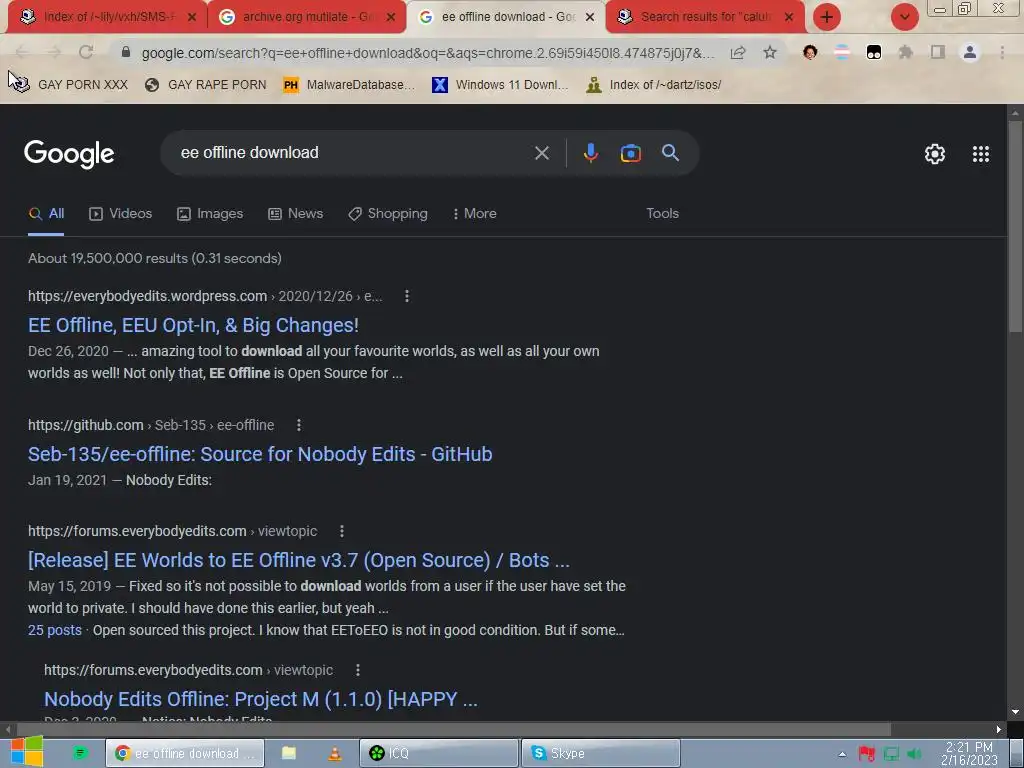Go back with Chrome's back arrow

pos(21,52)
